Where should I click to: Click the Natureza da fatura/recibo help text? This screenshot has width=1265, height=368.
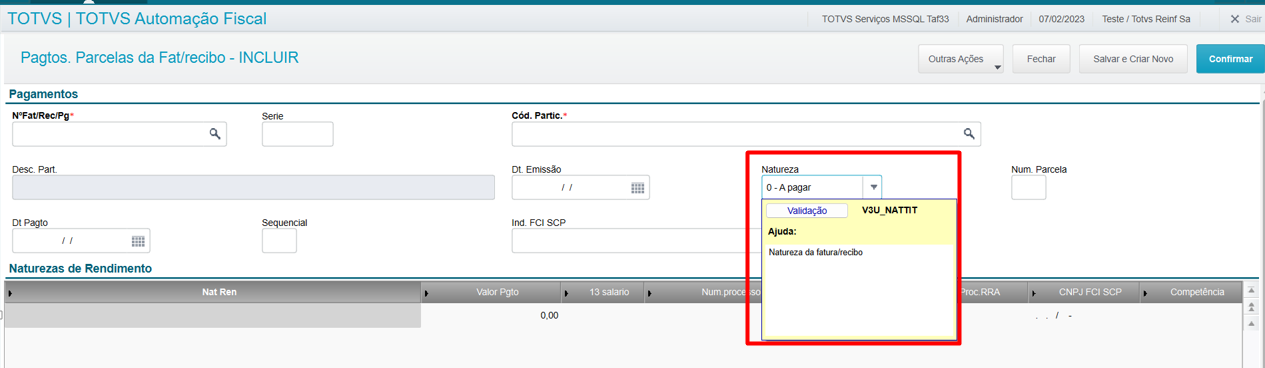click(x=816, y=252)
